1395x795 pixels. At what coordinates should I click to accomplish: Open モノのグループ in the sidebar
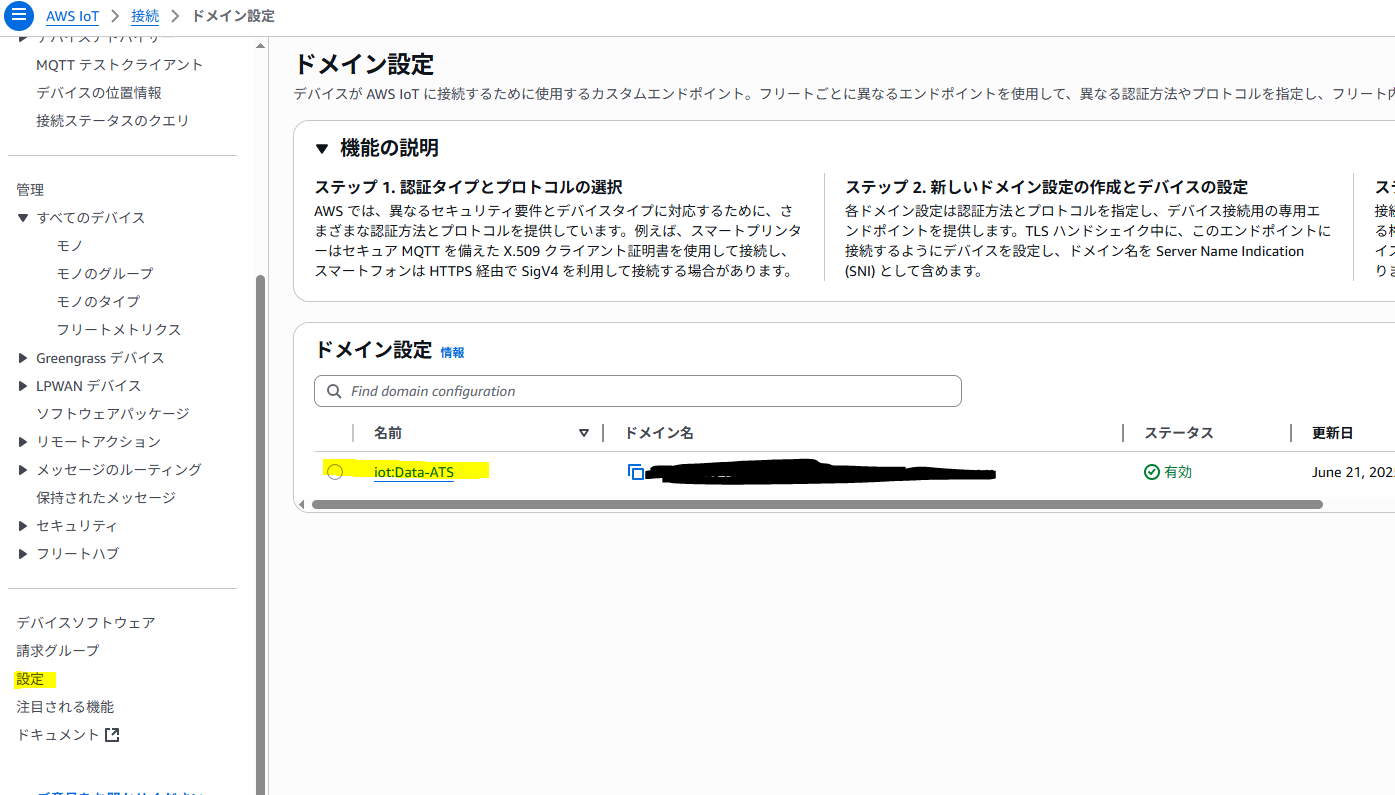click(x=105, y=274)
